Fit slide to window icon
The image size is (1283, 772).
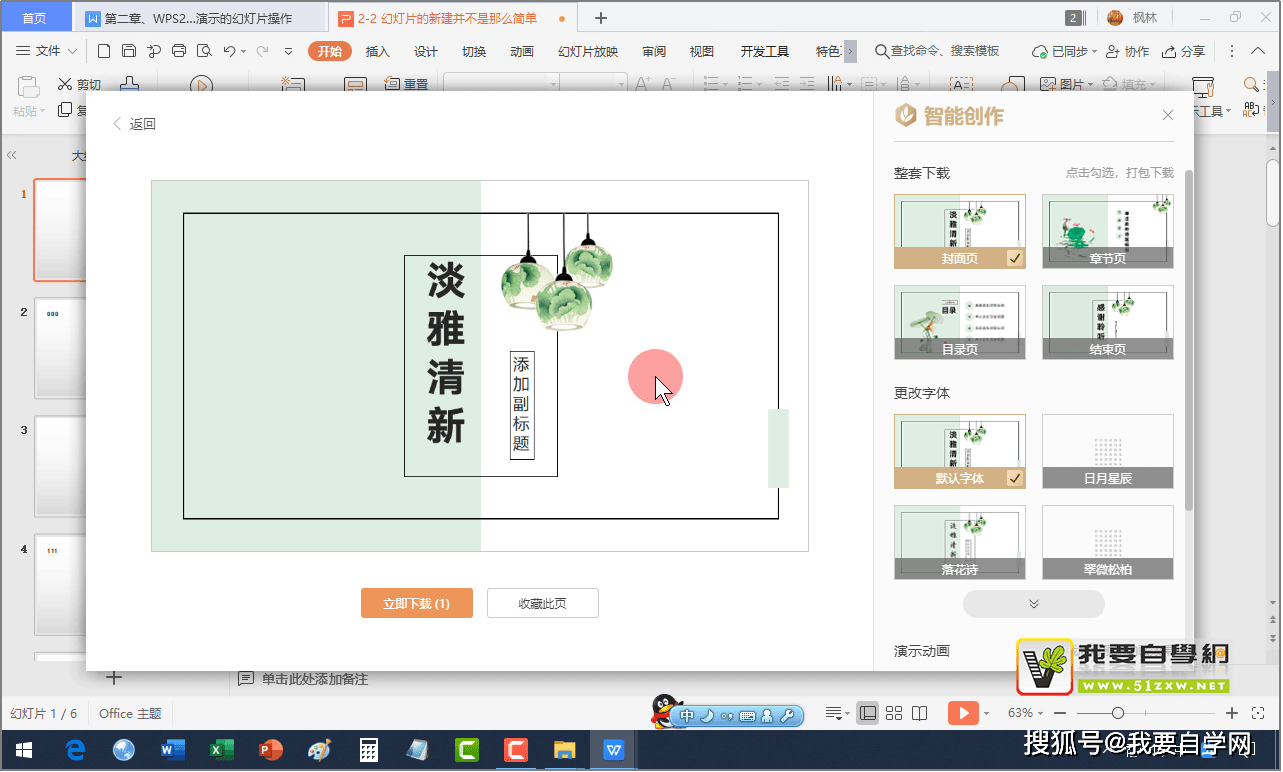click(1258, 713)
